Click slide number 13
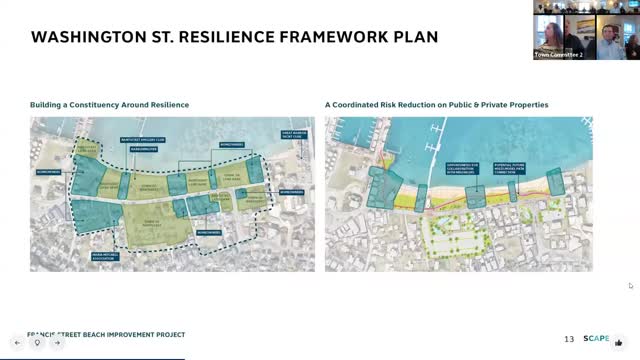Image resolution: width=640 pixels, height=360 pixels. pyautogui.click(x=569, y=339)
